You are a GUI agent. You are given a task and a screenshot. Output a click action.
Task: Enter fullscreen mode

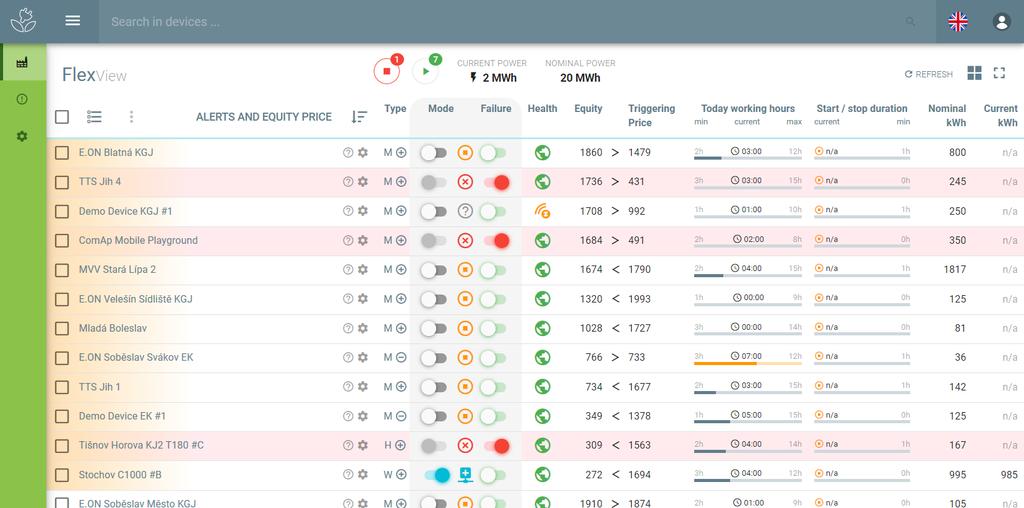pos(999,73)
